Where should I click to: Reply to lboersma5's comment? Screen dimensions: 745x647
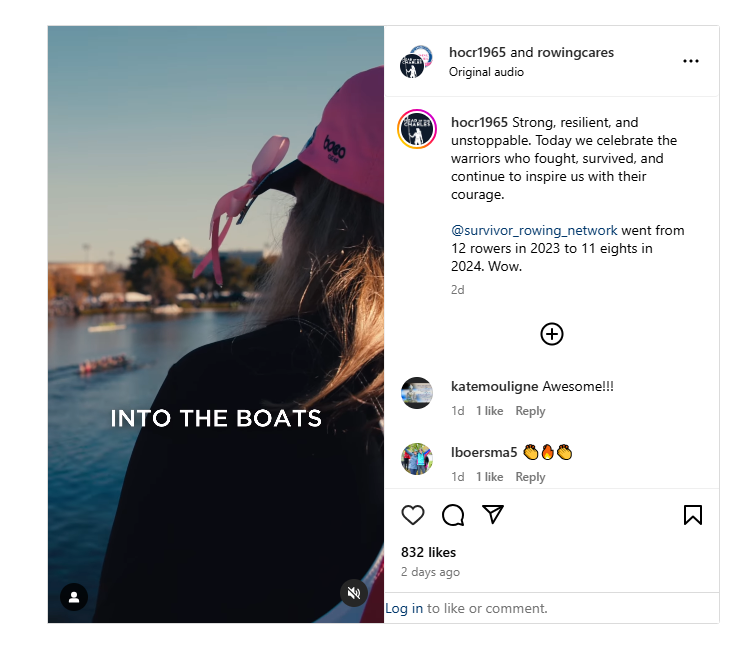[530, 477]
